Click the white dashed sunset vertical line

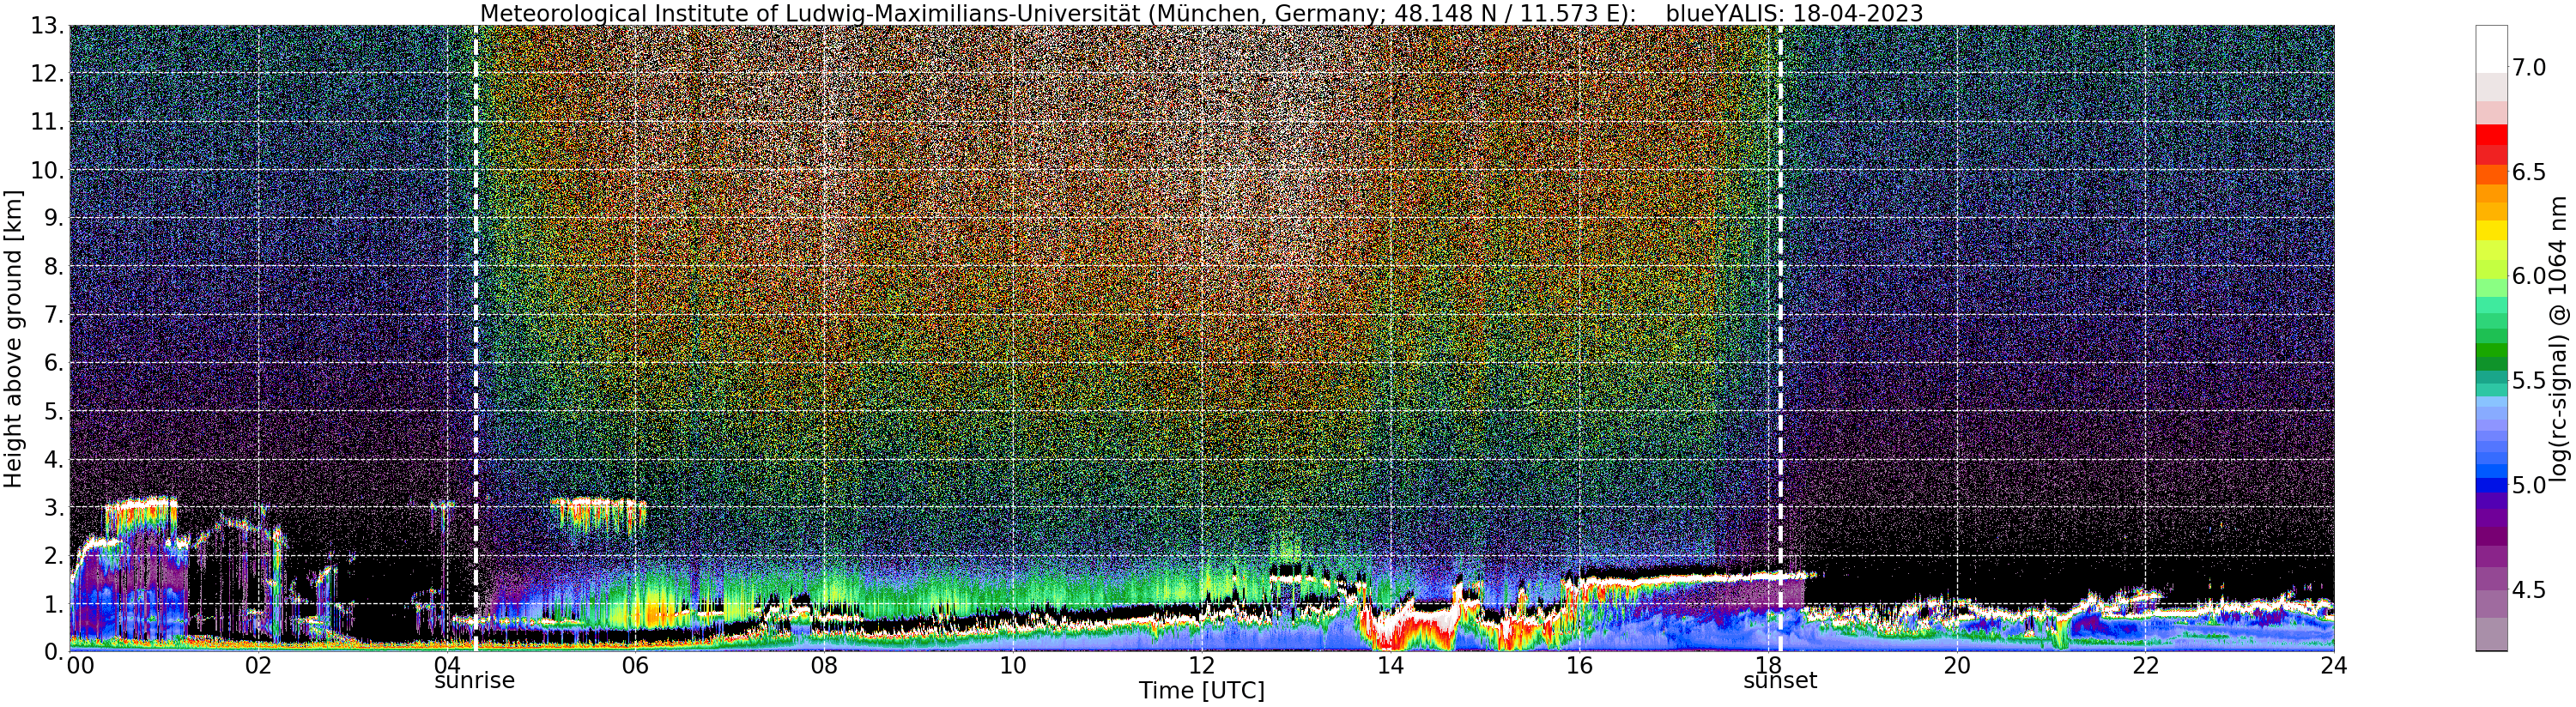pos(1780,338)
